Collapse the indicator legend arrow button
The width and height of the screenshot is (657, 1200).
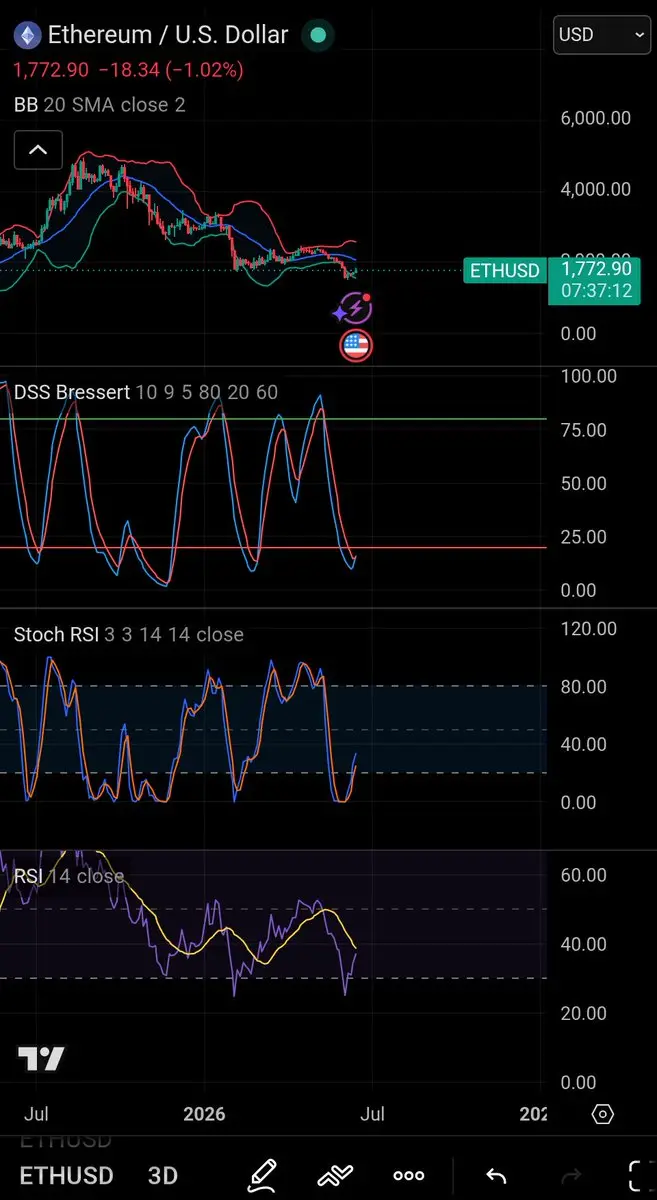38,151
